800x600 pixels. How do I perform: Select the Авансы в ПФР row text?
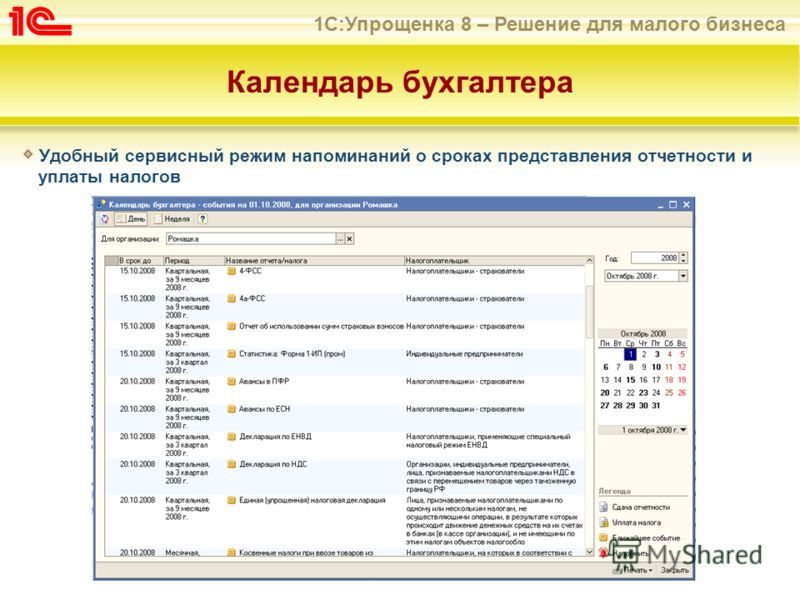click(264, 381)
